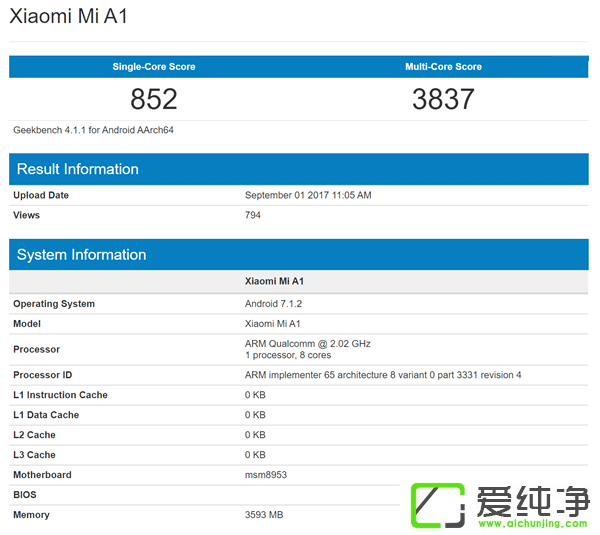The image size is (600, 535).
Task: Click the Xiaomi Mi A1 page title
Action: tap(68, 16)
